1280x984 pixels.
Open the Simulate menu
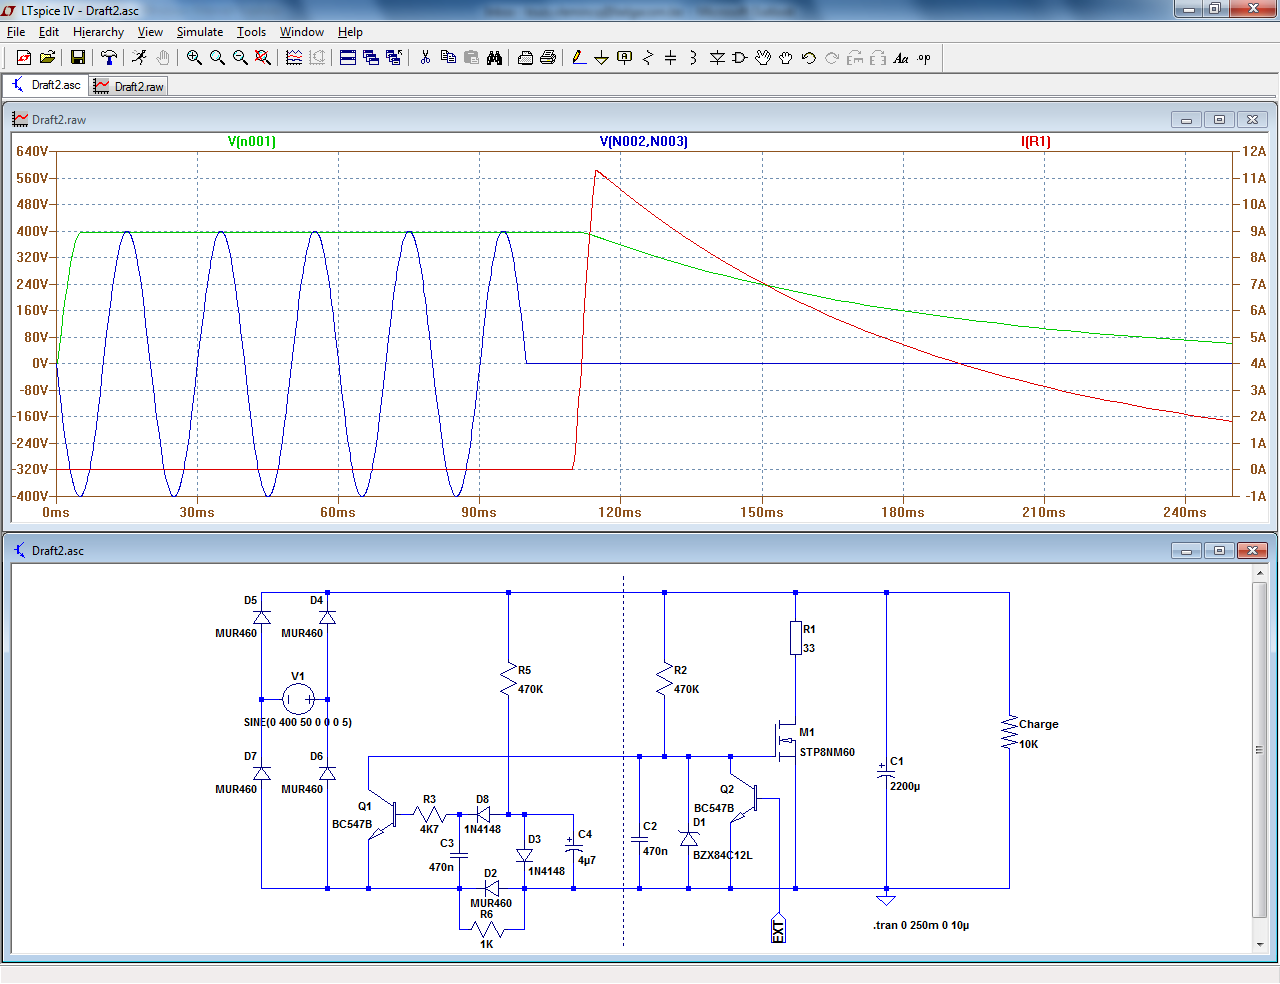[199, 32]
